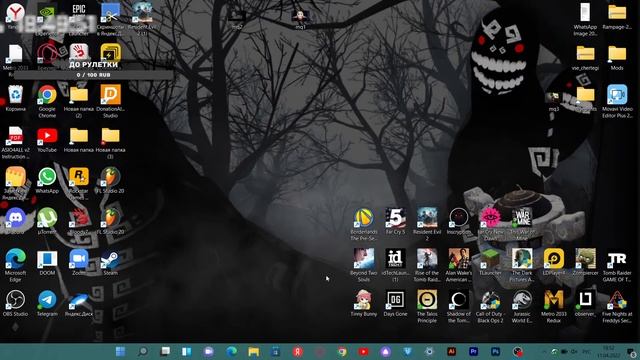Image resolution: width=640 pixels, height=360 pixels.
Task: Launch Days Gone from the desktop
Action: [396, 300]
